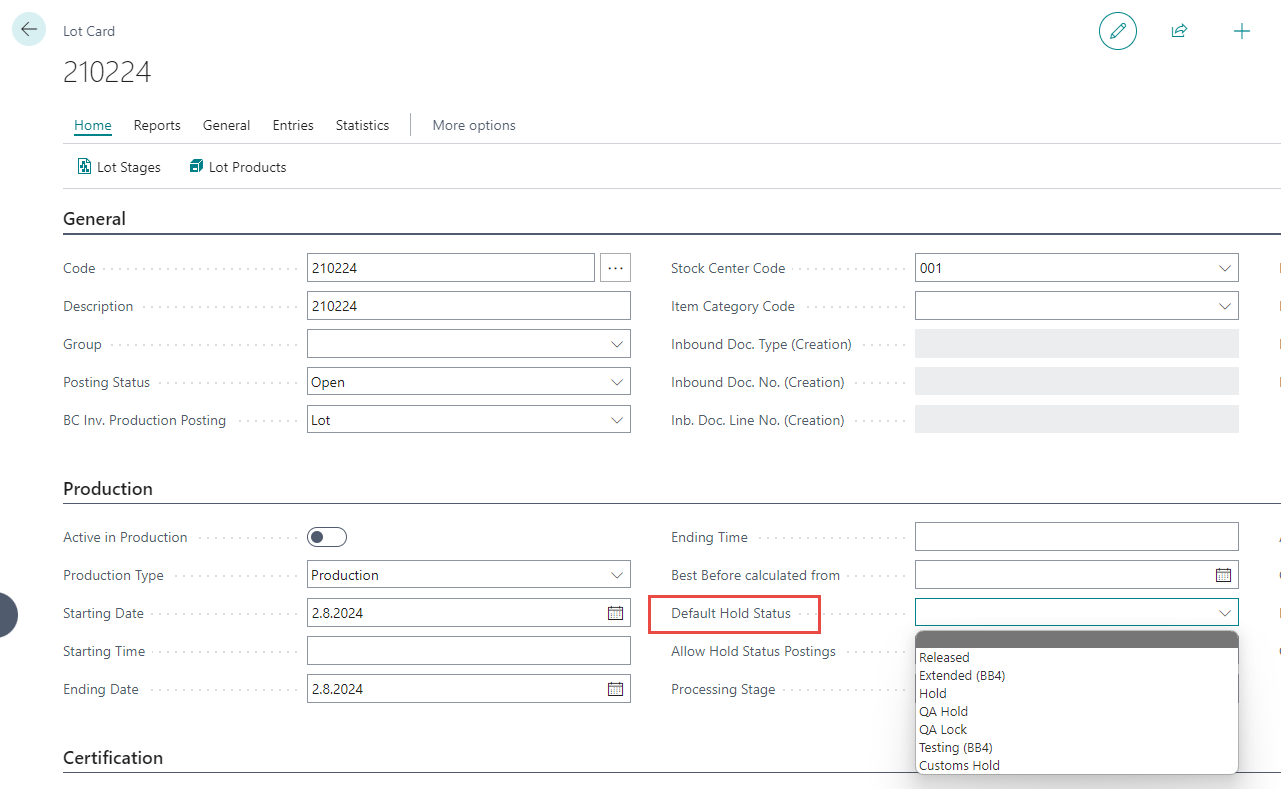Switch to the Reports tab
Image resolution: width=1281 pixels, height=789 pixels.
(x=157, y=125)
